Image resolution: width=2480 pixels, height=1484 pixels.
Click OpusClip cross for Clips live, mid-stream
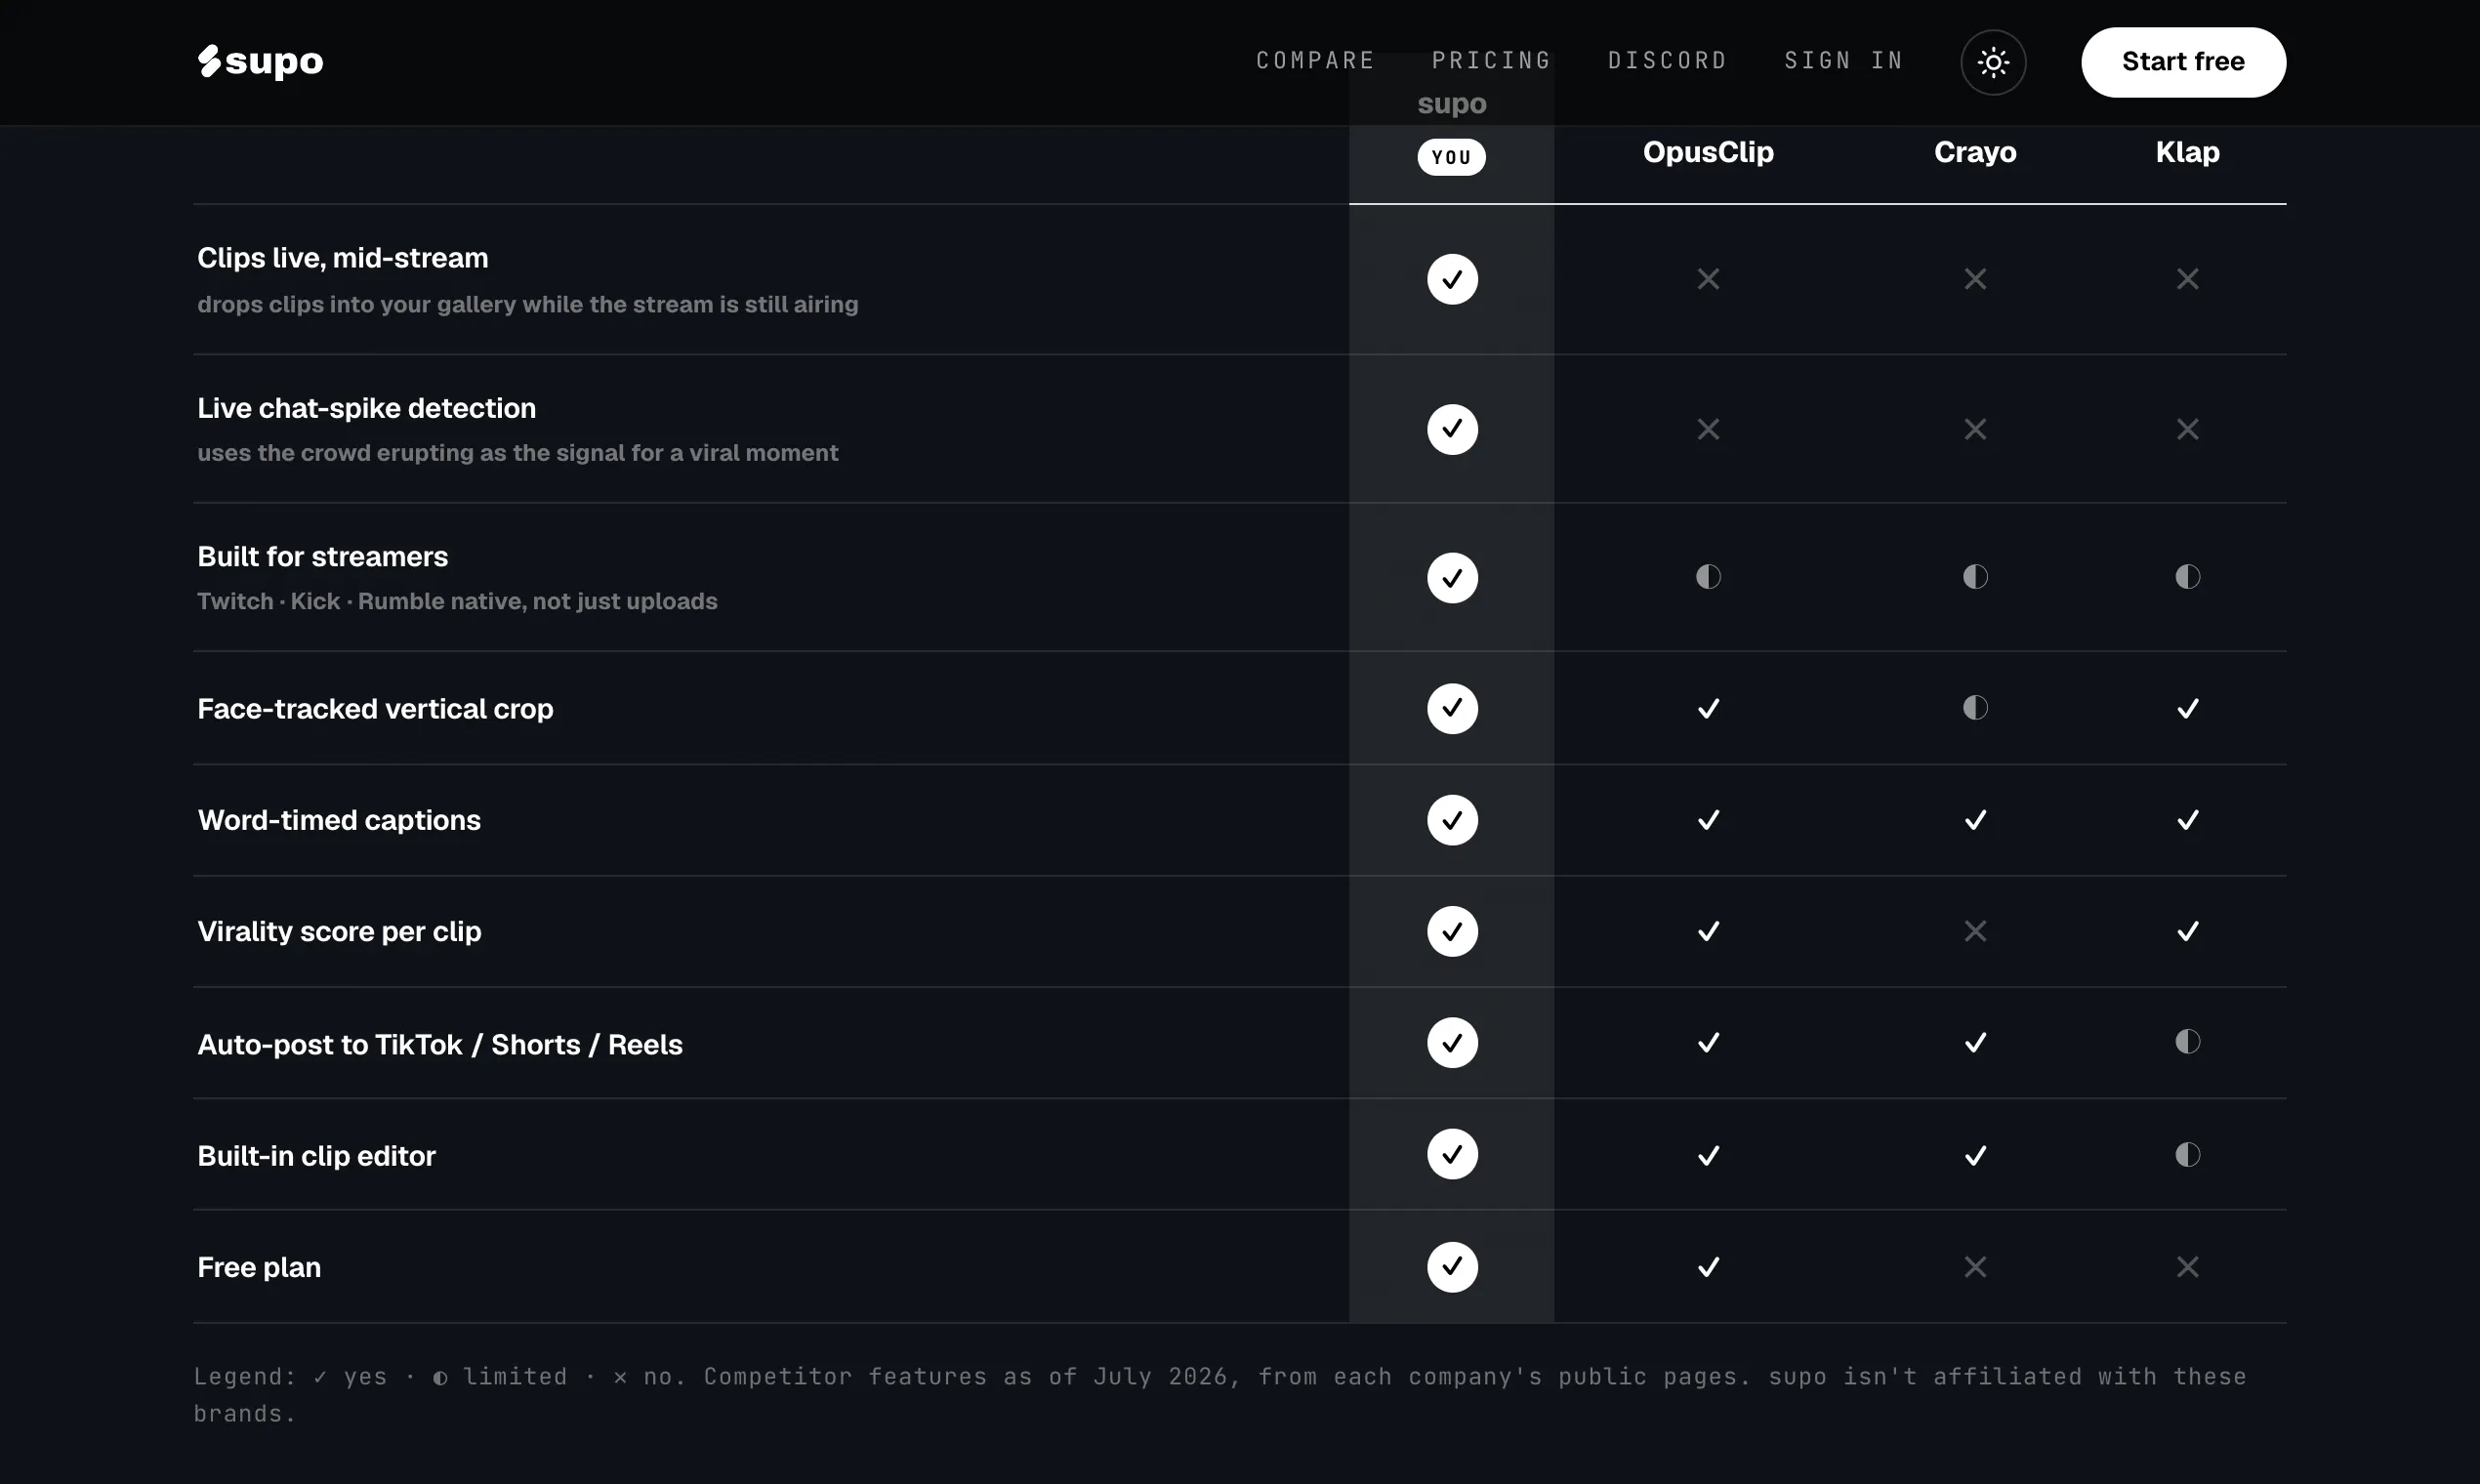1708,279
